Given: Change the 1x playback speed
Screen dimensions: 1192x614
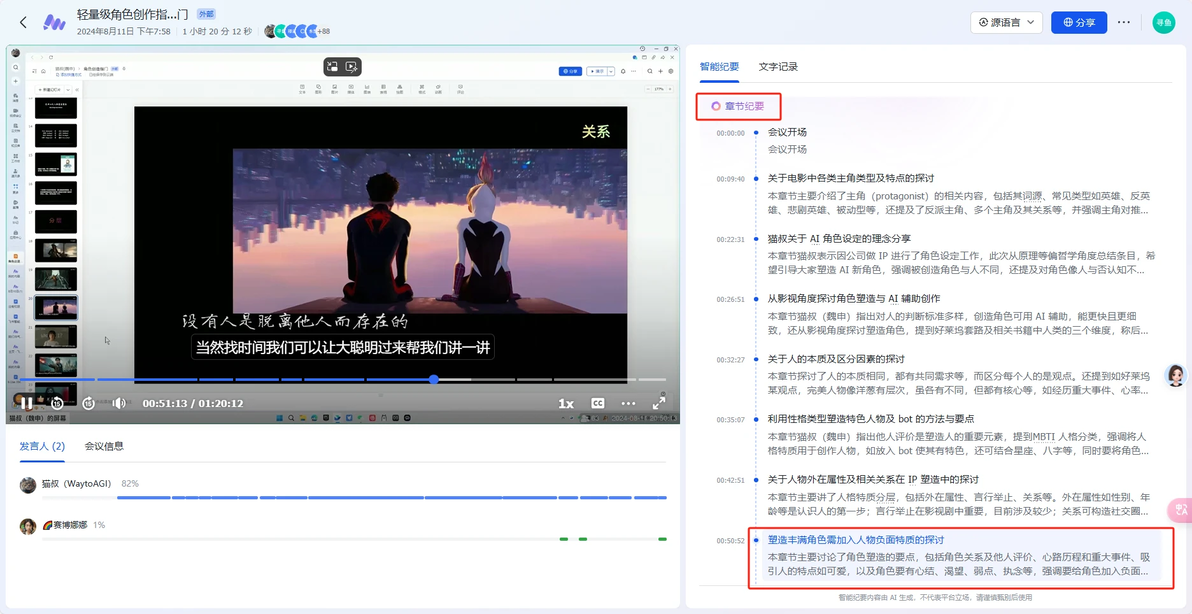Looking at the screenshot, I should (566, 404).
